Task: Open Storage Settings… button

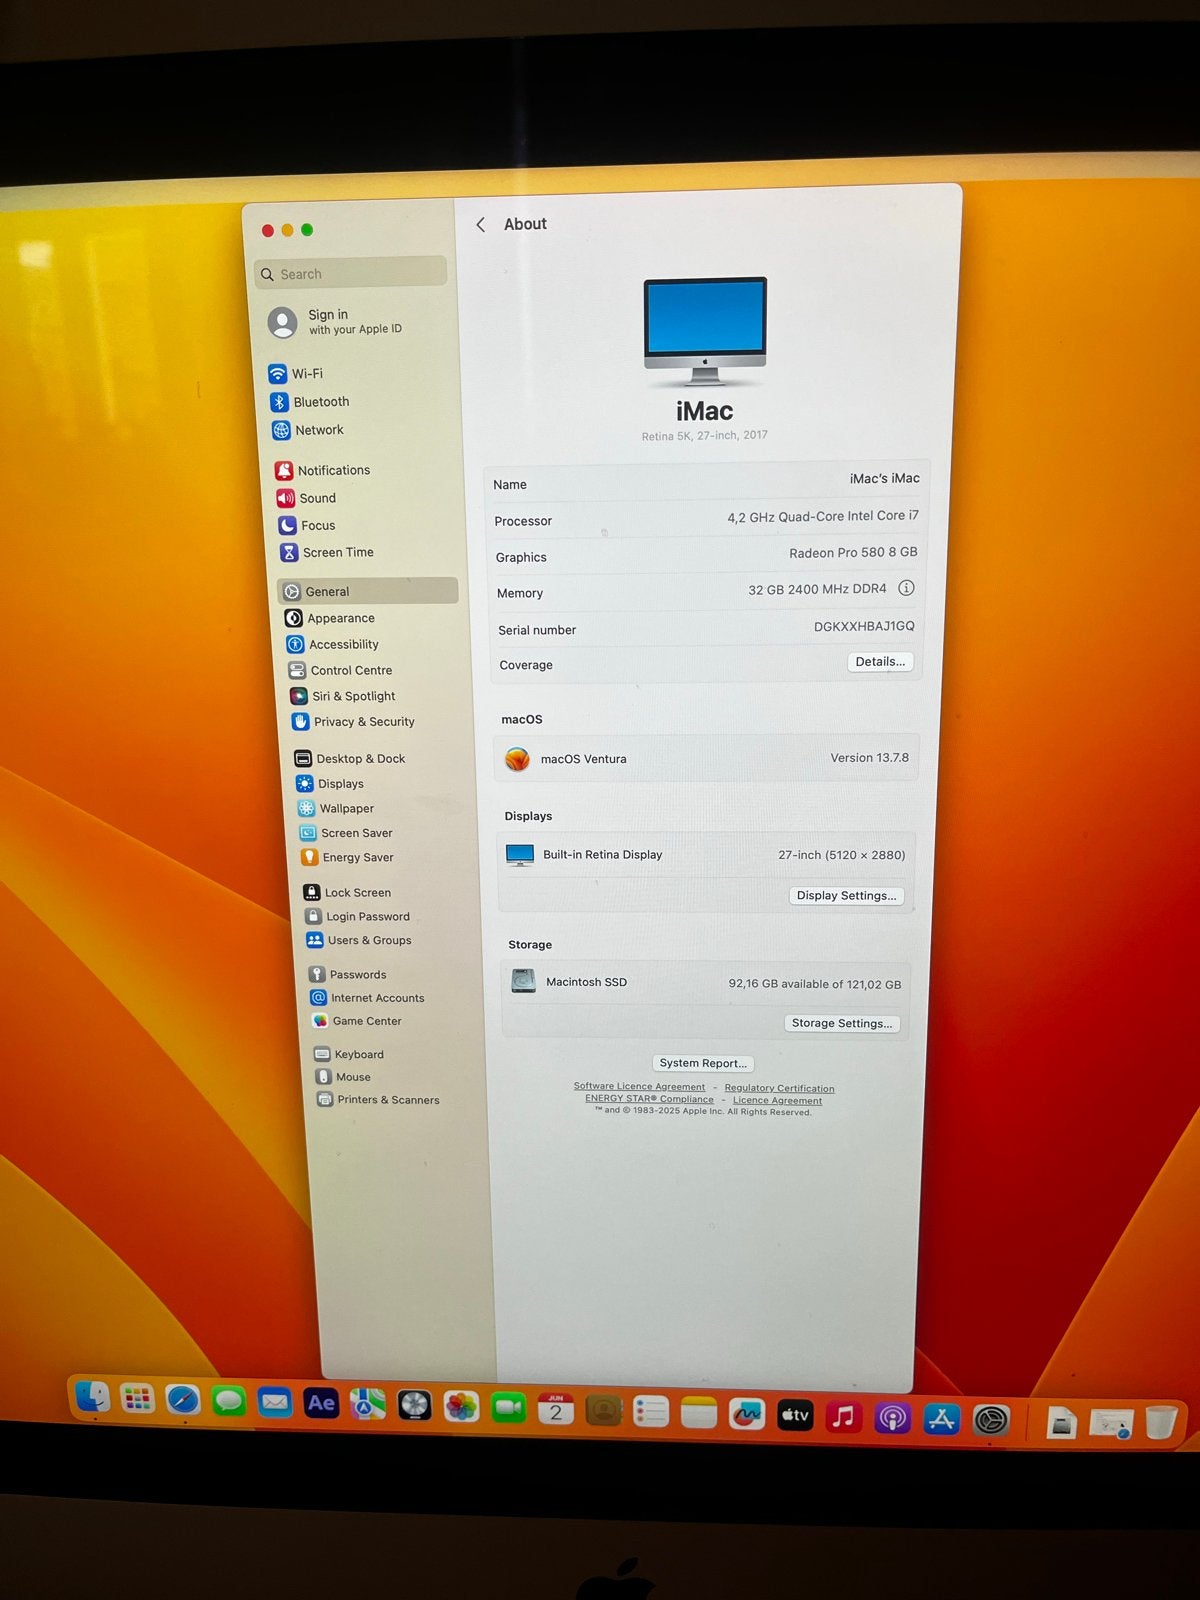Action: pyautogui.click(x=841, y=1023)
